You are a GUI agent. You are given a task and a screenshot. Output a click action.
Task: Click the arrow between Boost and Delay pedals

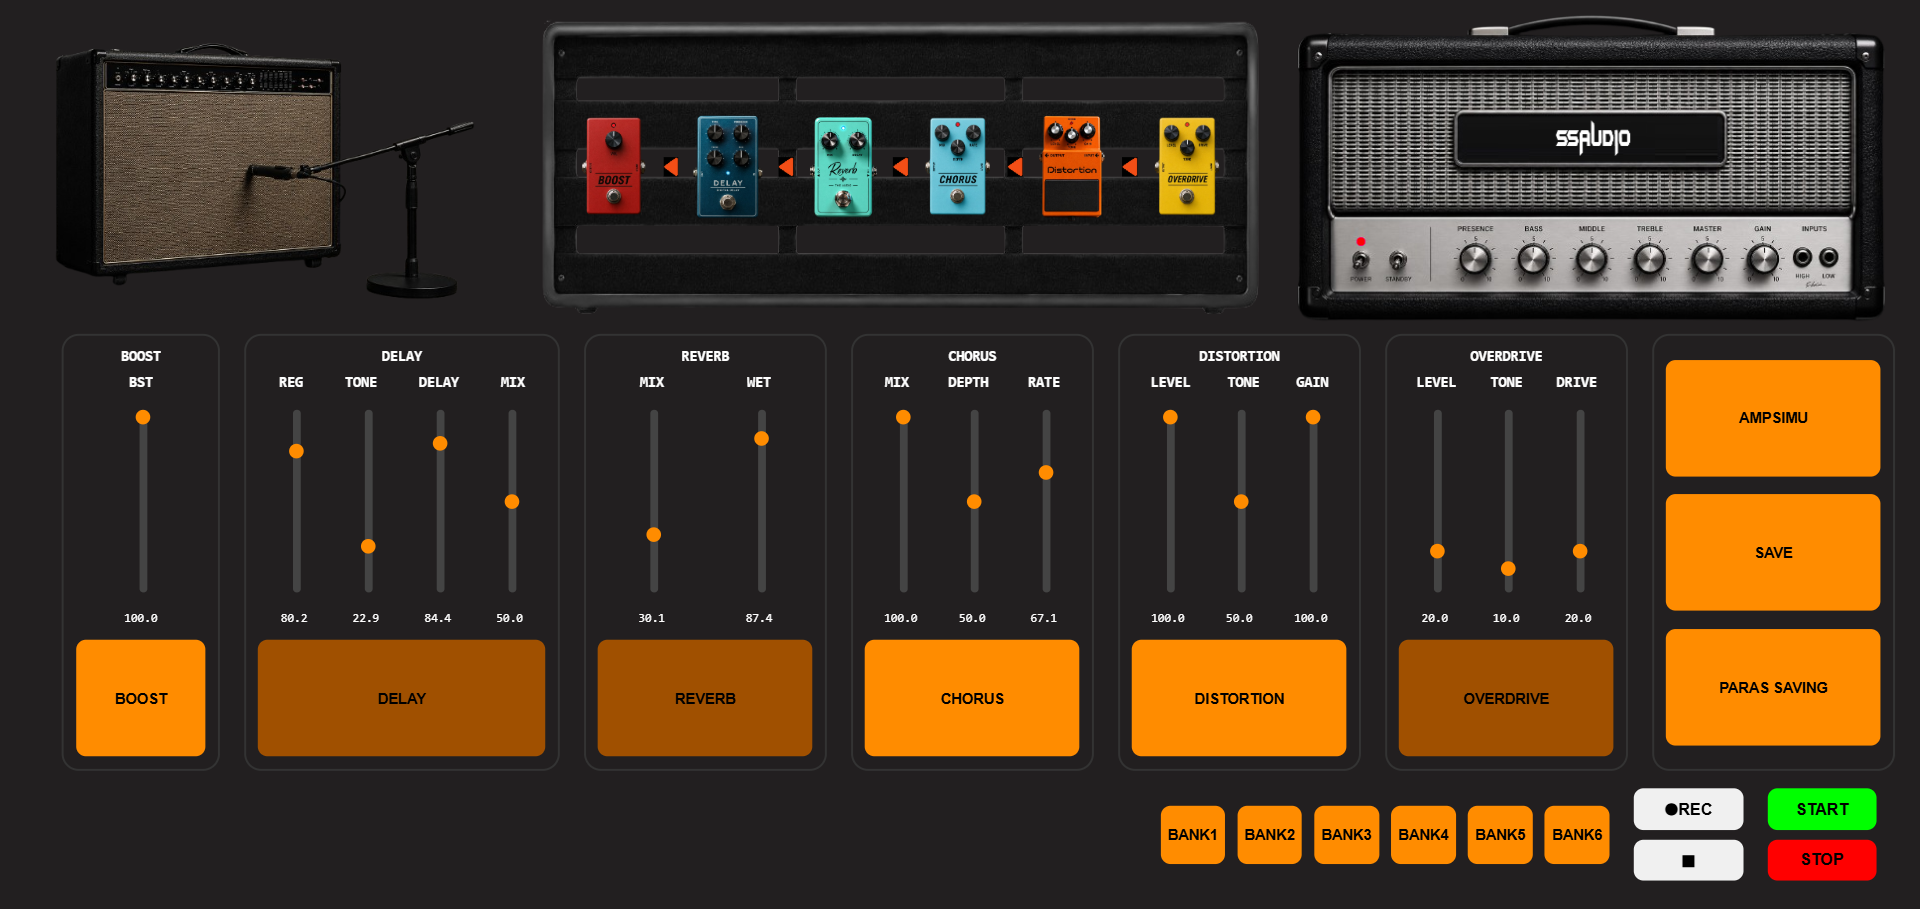(671, 166)
